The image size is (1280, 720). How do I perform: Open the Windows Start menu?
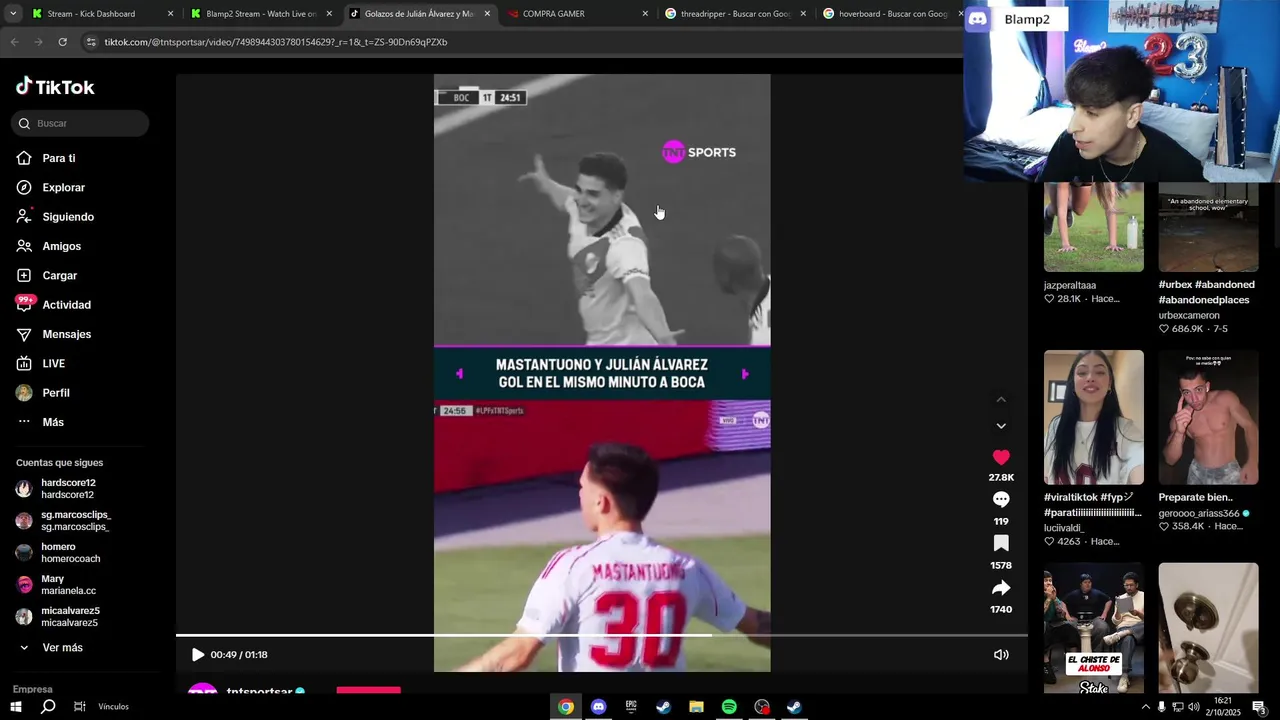tap(15, 706)
